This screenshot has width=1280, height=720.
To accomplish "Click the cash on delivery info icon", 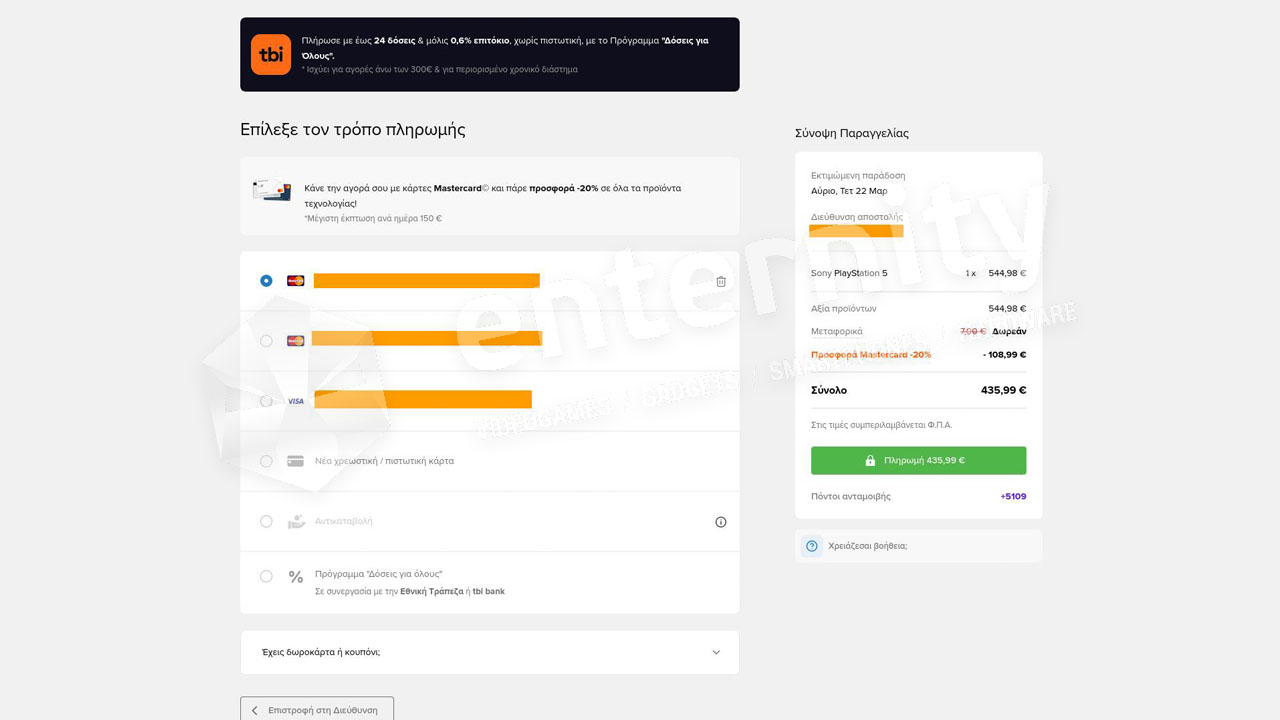I will [721, 522].
